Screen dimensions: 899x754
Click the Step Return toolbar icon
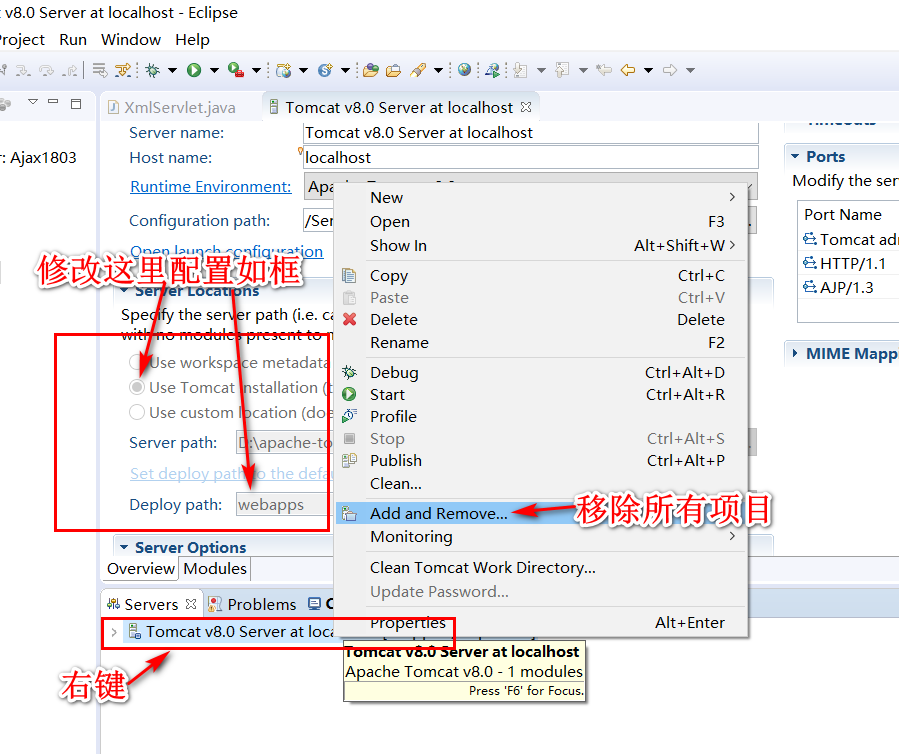[70, 71]
